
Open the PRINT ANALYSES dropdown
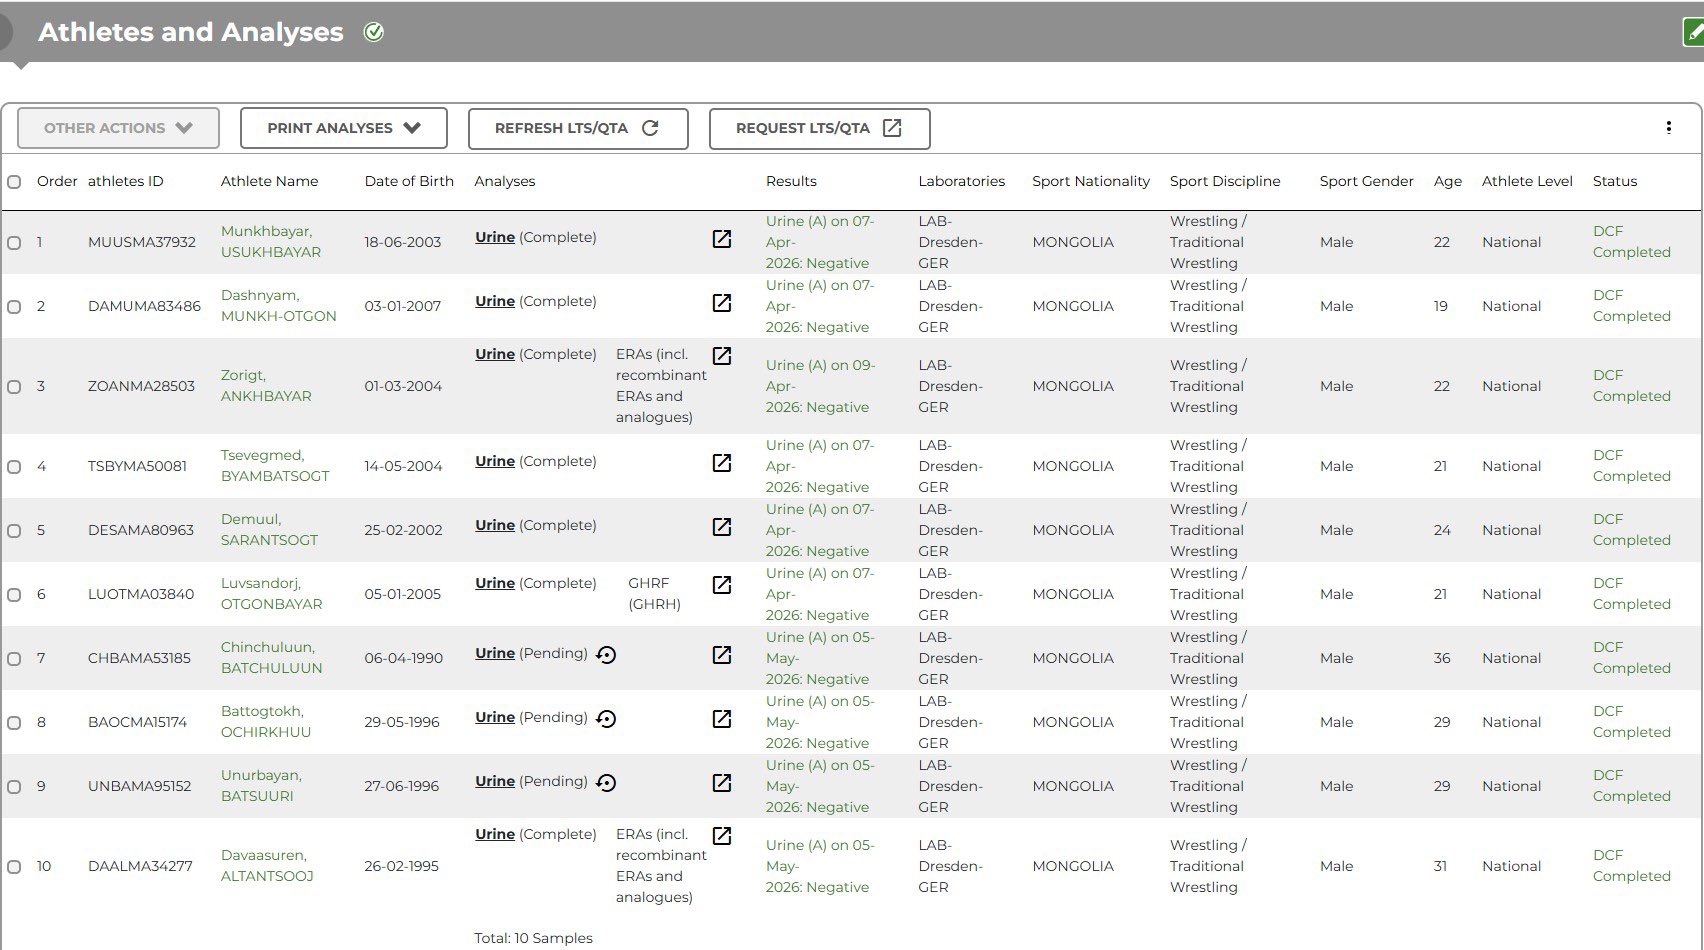pyautogui.click(x=343, y=128)
